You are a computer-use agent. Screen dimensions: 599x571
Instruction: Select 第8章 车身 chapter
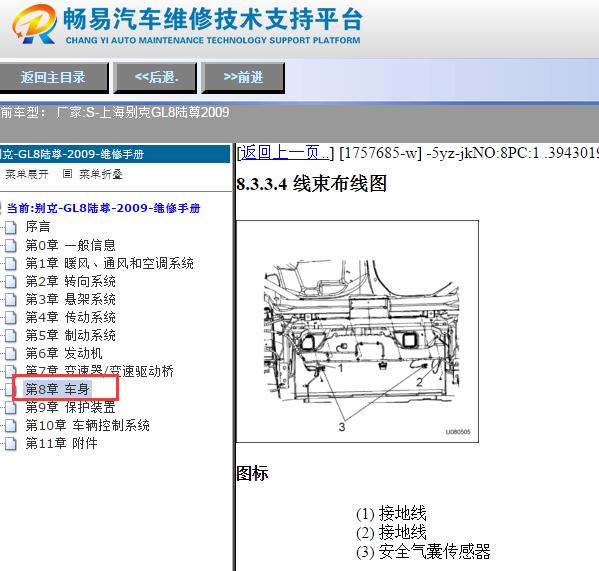(57, 389)
